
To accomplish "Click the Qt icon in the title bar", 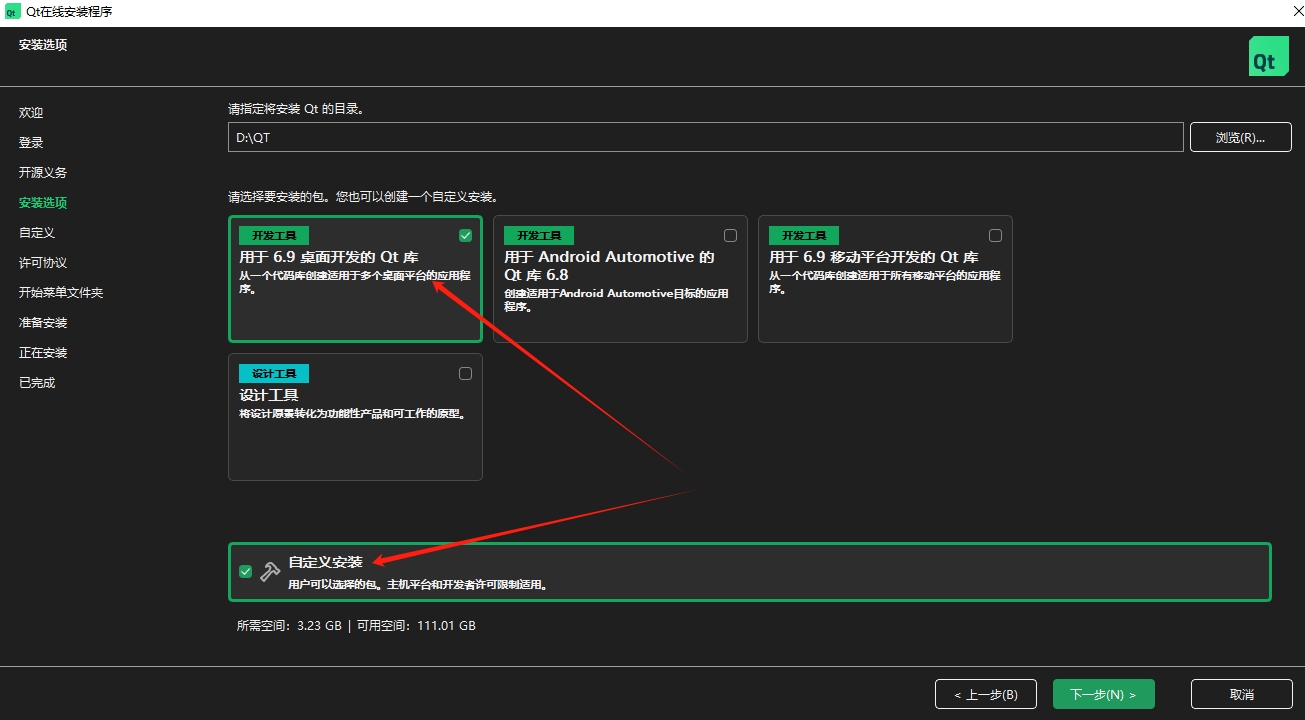I will coord(13,11).
